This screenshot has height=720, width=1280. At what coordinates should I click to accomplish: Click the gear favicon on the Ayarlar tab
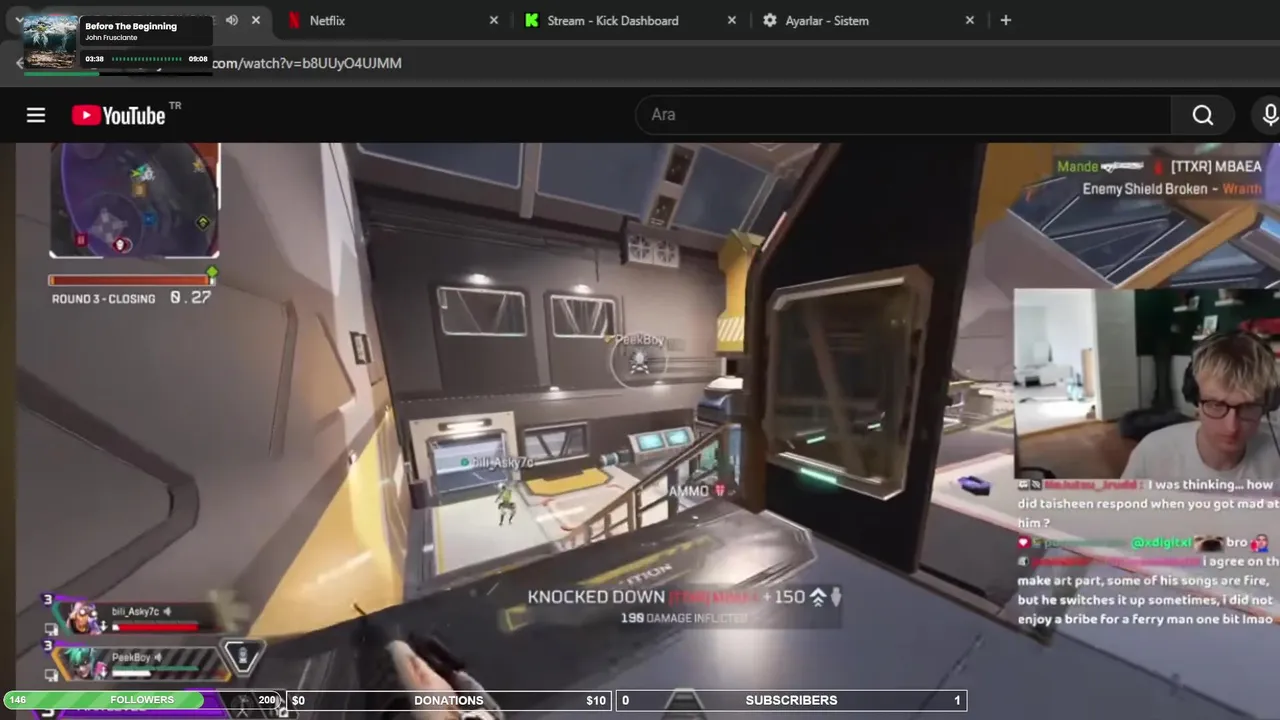pos(770,20)
